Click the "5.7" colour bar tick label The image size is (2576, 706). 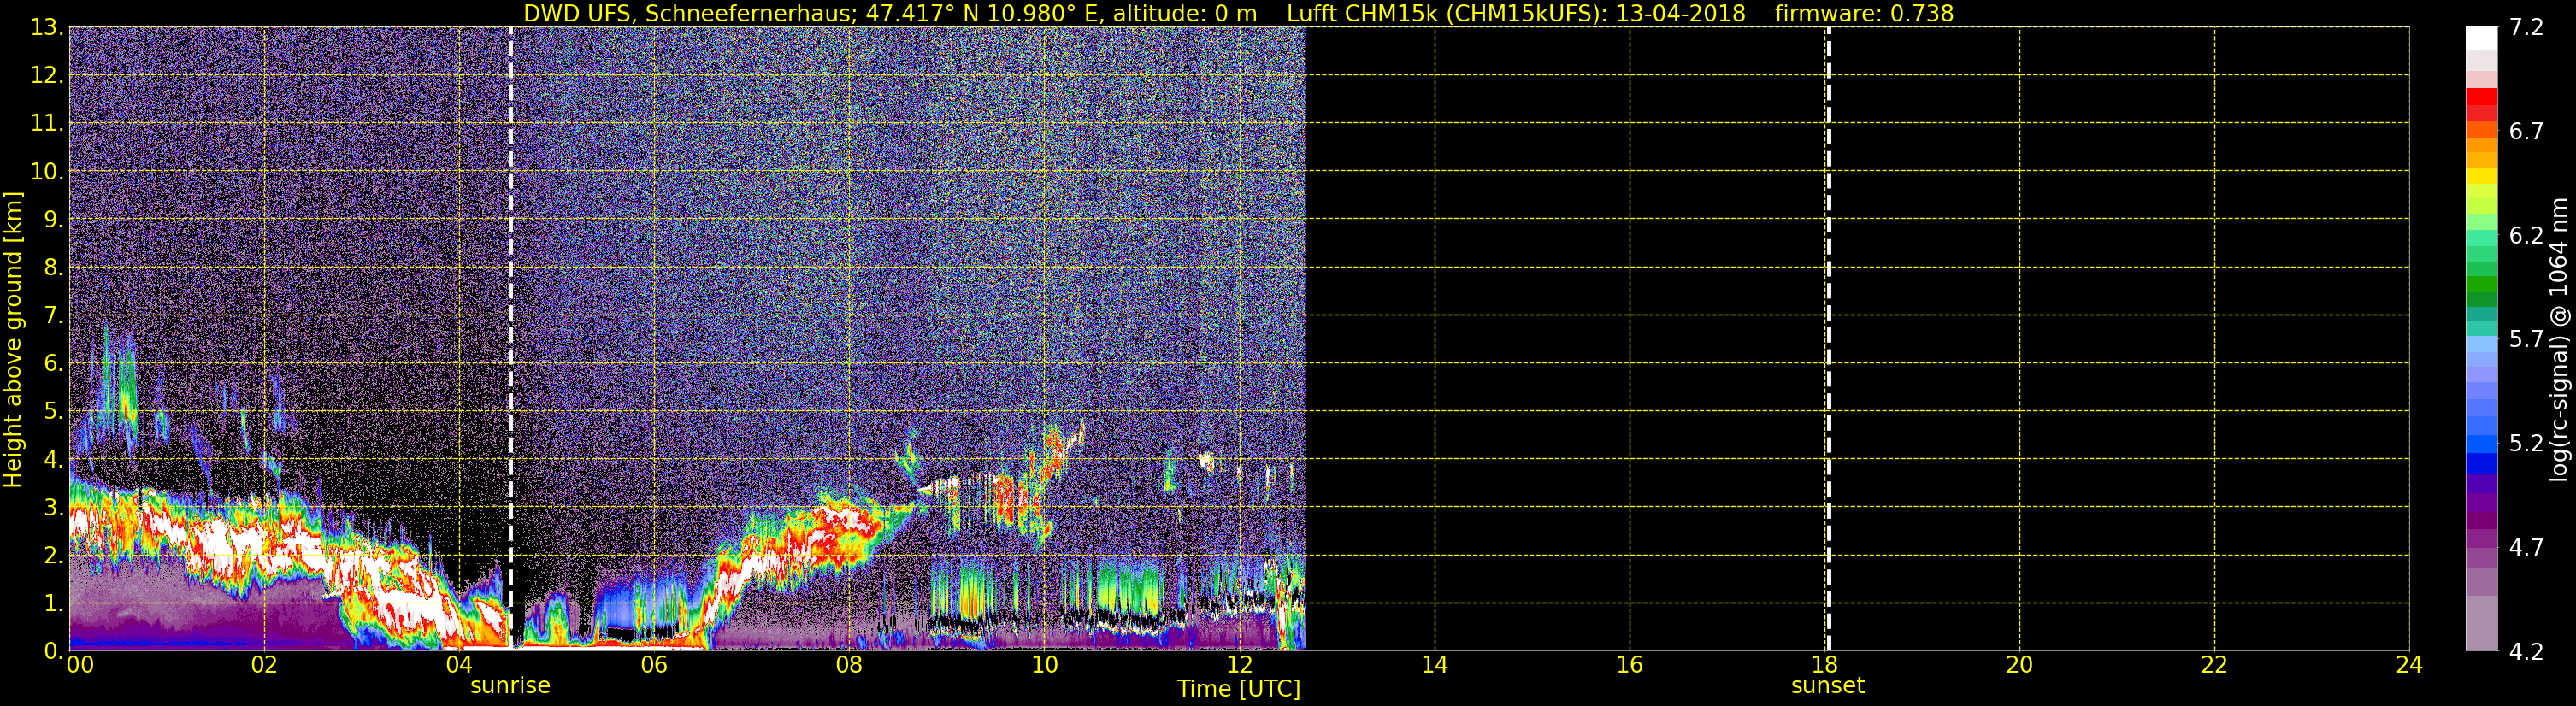tap(2526, 339)
